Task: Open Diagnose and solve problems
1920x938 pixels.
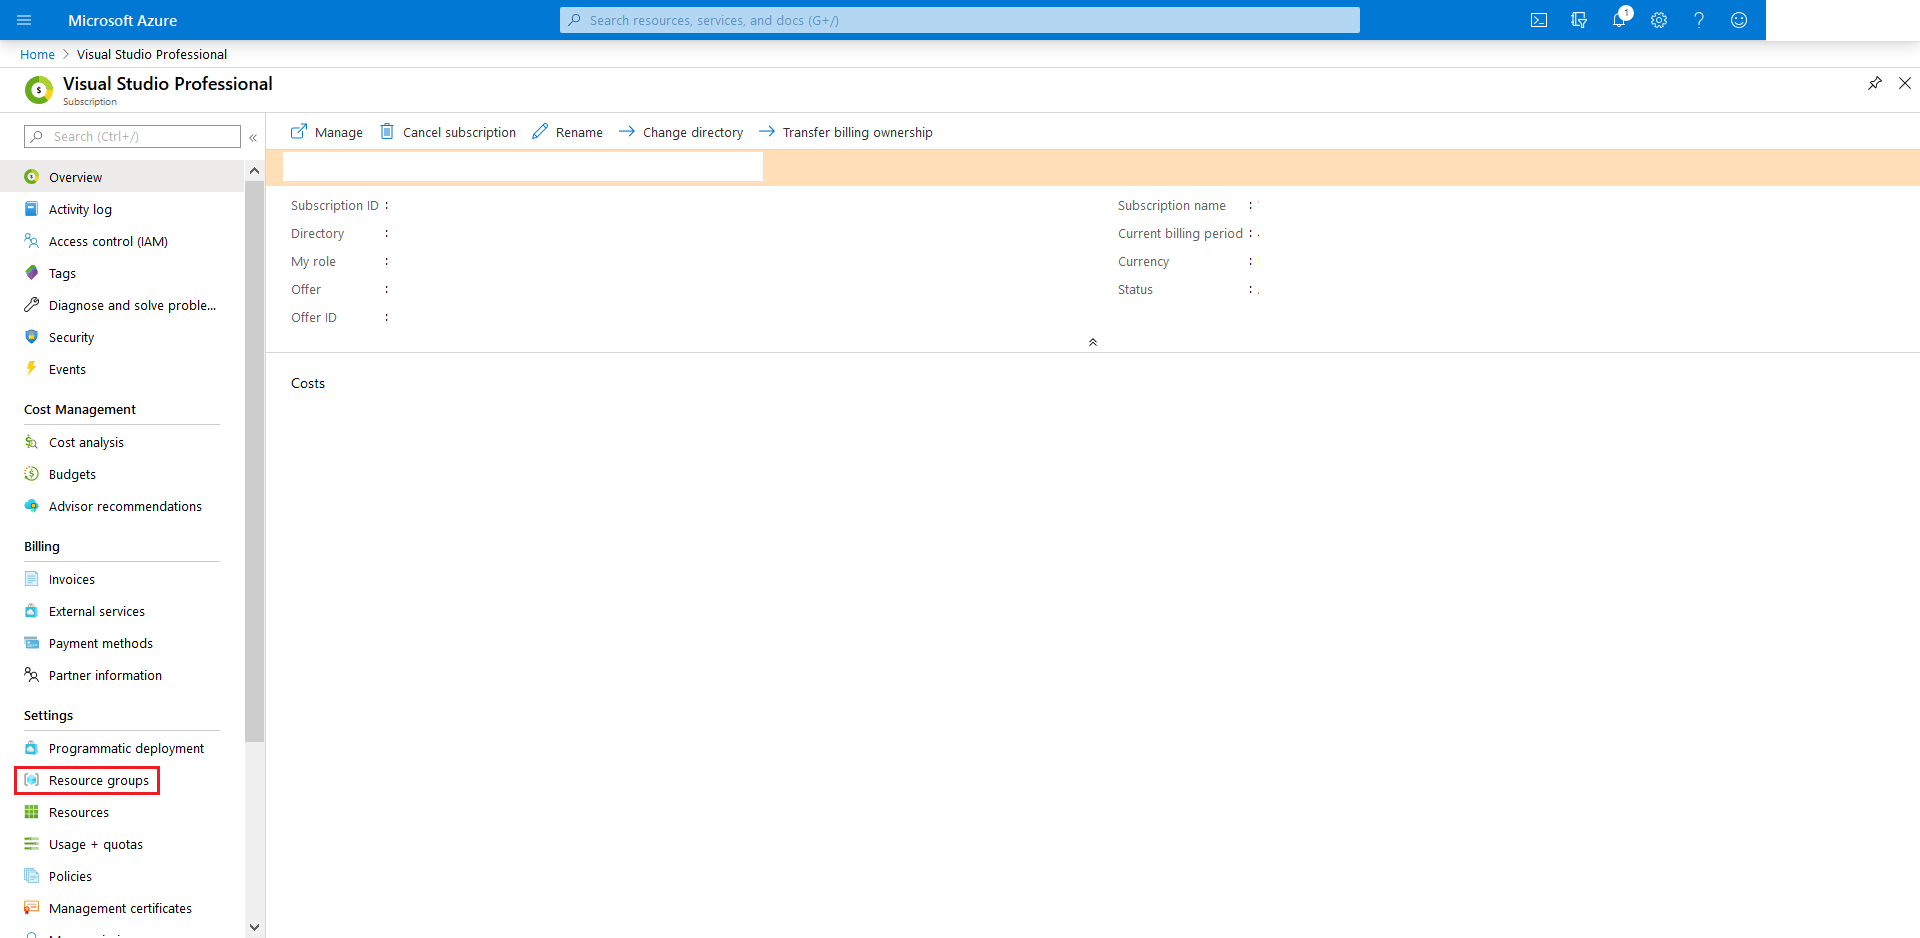Action: (122, 305)
